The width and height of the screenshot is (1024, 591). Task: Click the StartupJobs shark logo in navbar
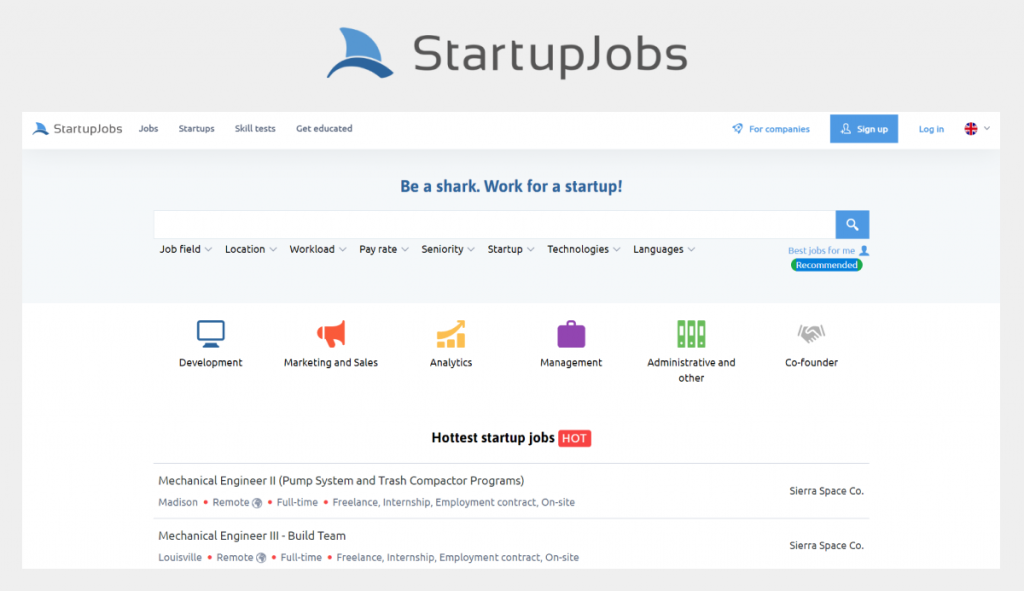[x=40, y=129]
